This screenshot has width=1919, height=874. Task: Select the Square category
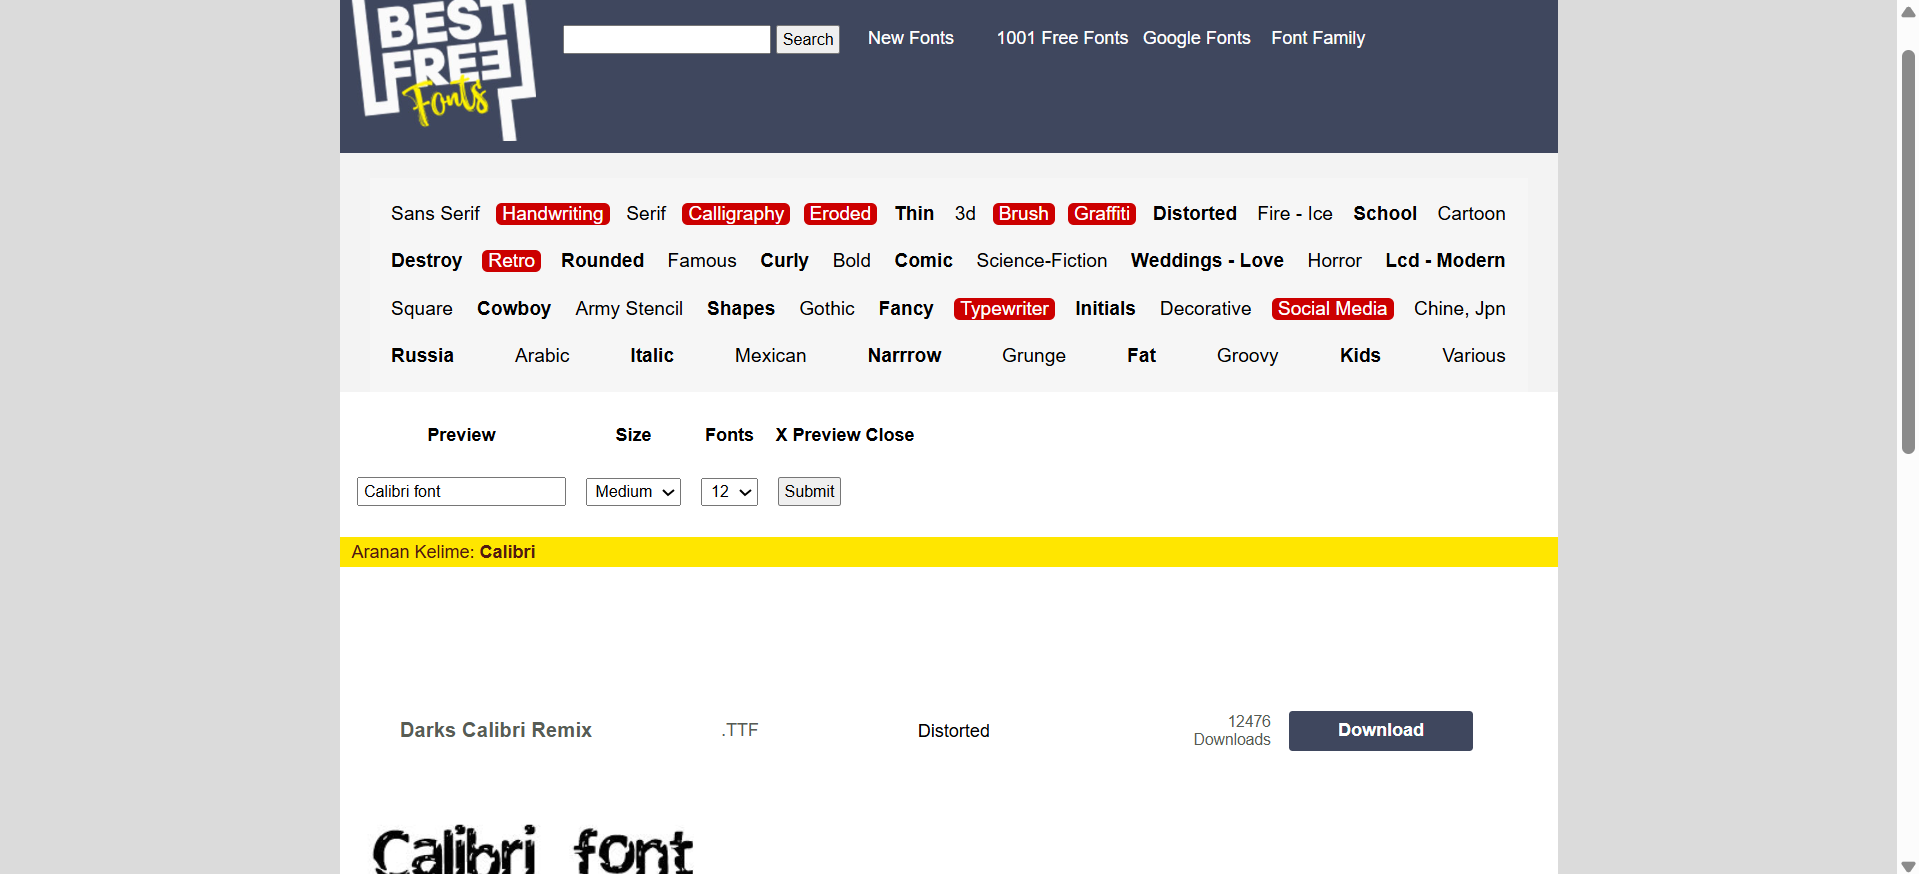422,309
